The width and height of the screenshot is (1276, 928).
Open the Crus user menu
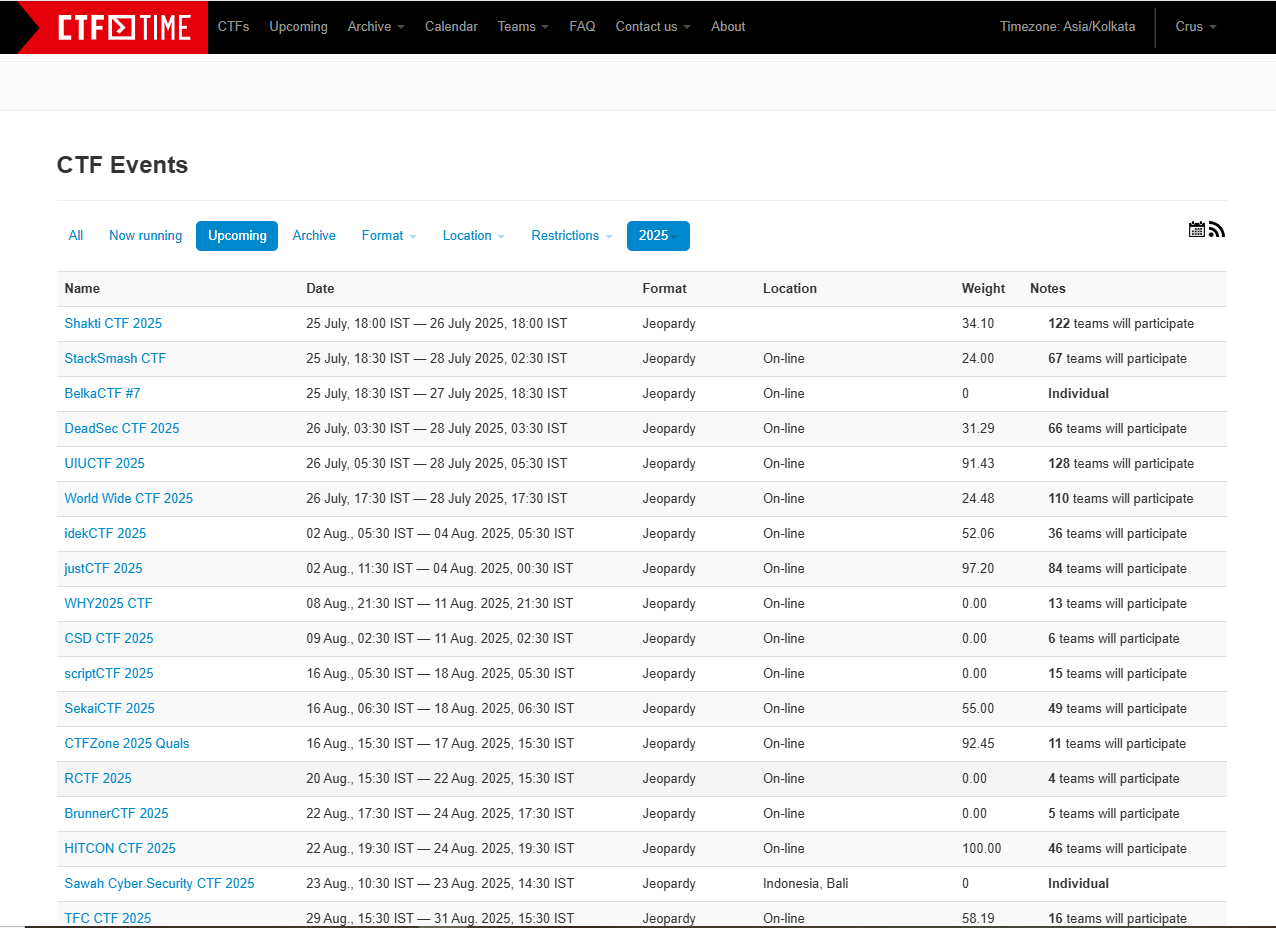[1196, 27]
